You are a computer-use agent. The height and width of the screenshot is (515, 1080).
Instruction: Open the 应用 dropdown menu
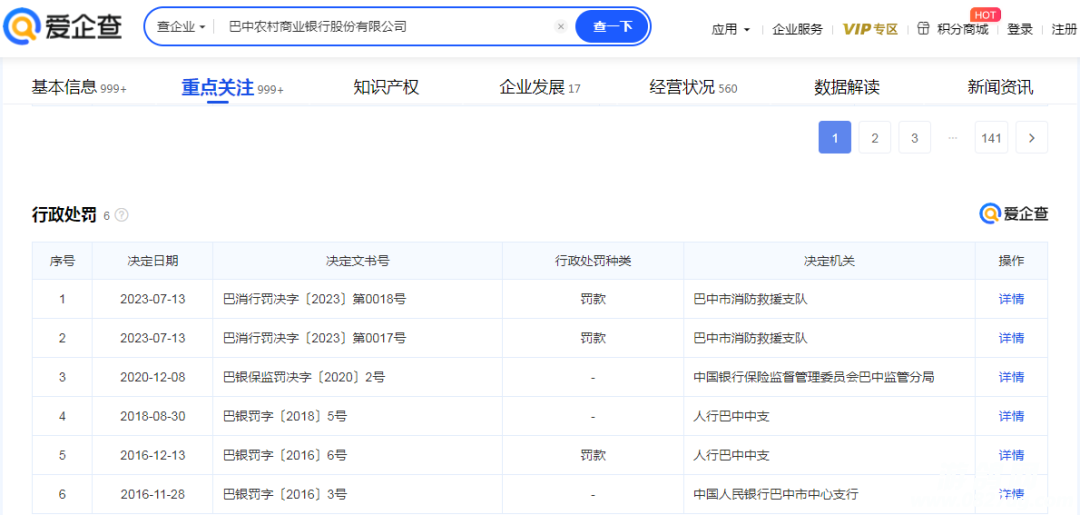tap(730, 29)
